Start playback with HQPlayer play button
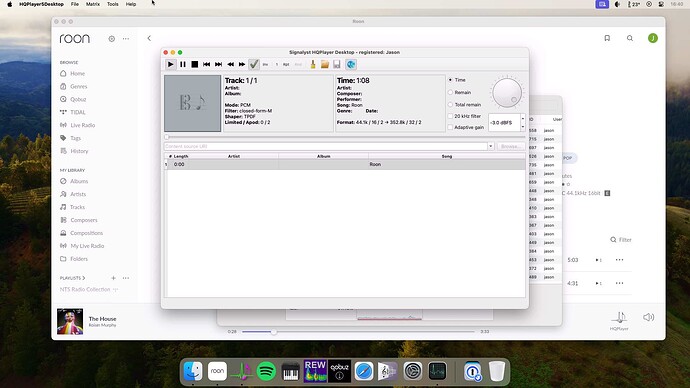The height and width of the screenshot is (388, 690). point(170,64)
